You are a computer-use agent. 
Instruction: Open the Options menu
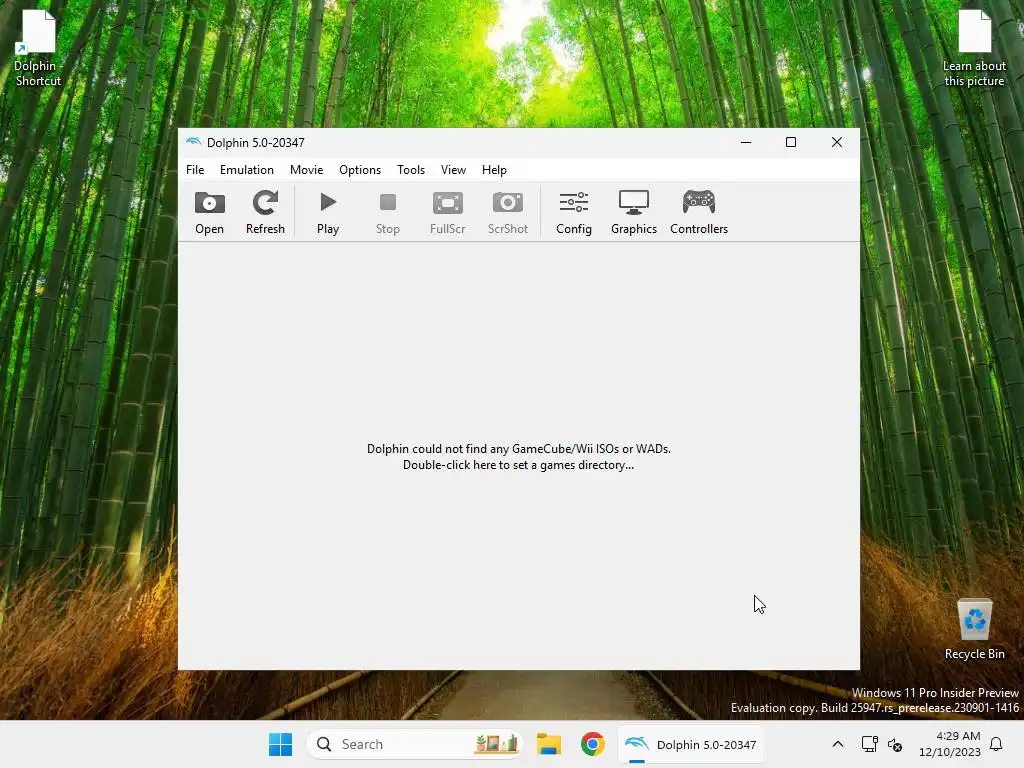point(360,170)
